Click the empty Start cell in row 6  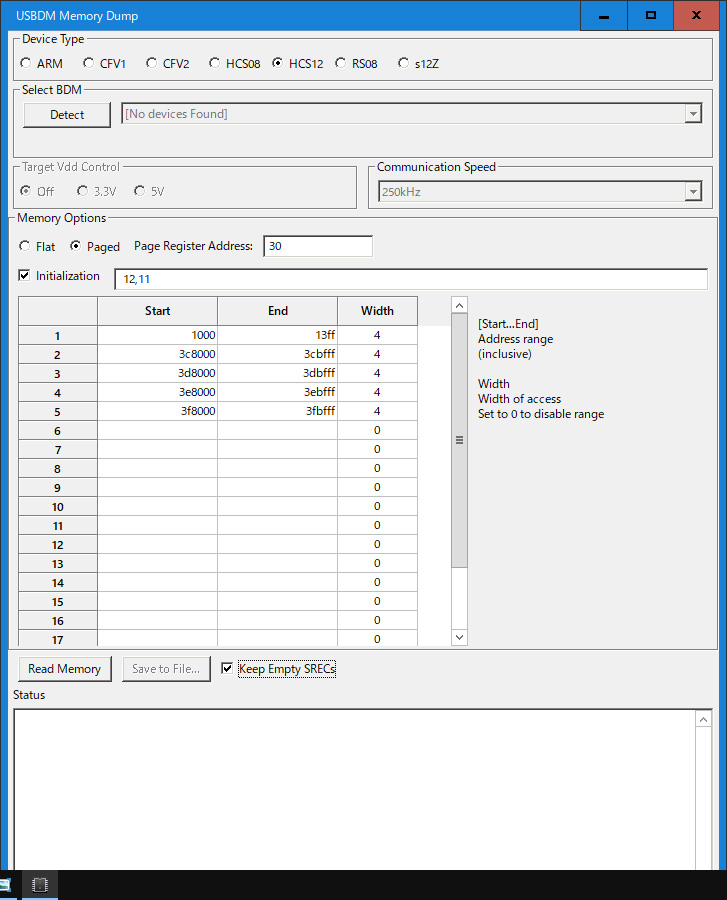coord(157,430)
